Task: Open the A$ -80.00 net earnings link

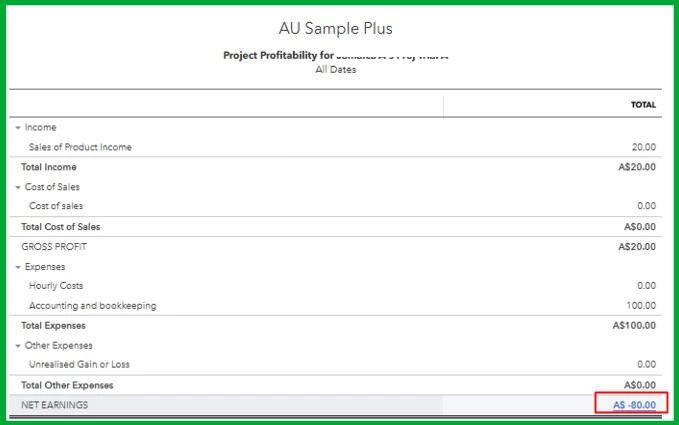Action: pos(634,405)
